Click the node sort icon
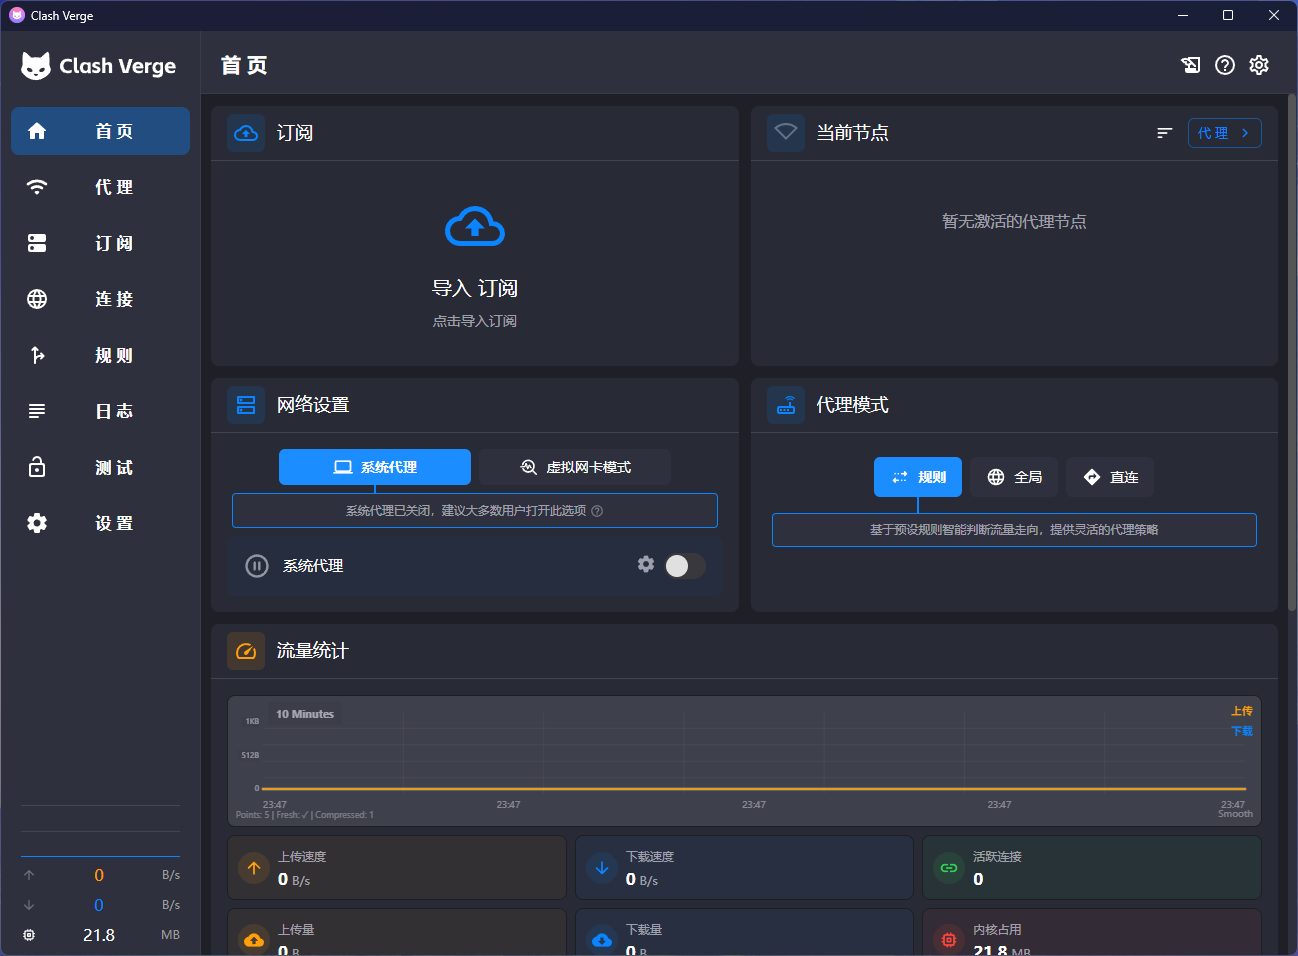 1164,133
